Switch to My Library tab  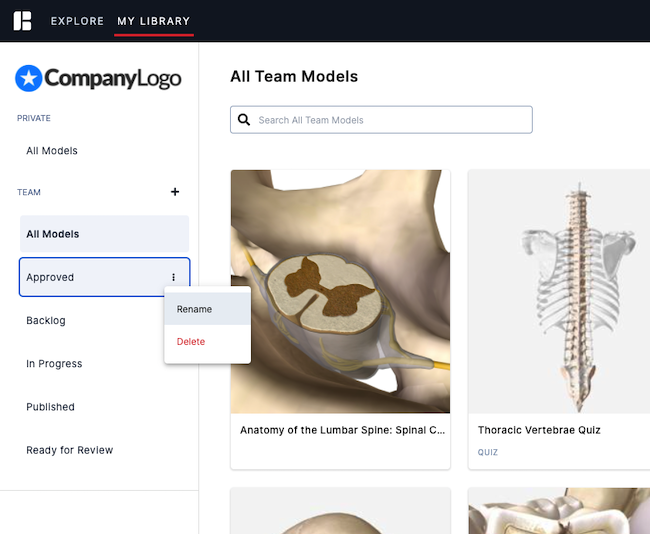(154, 21)
